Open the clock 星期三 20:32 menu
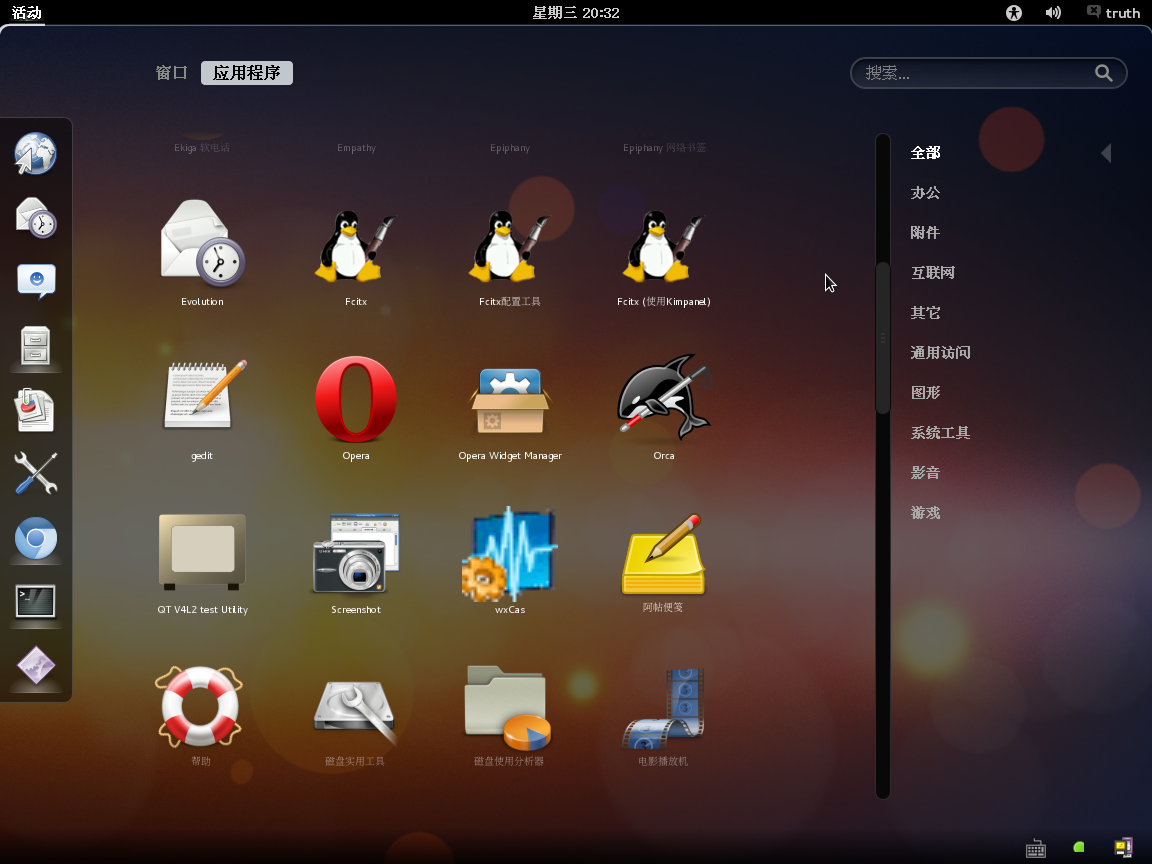The image size is (1152, 864). pyautogui.click(x=576, y=12)
